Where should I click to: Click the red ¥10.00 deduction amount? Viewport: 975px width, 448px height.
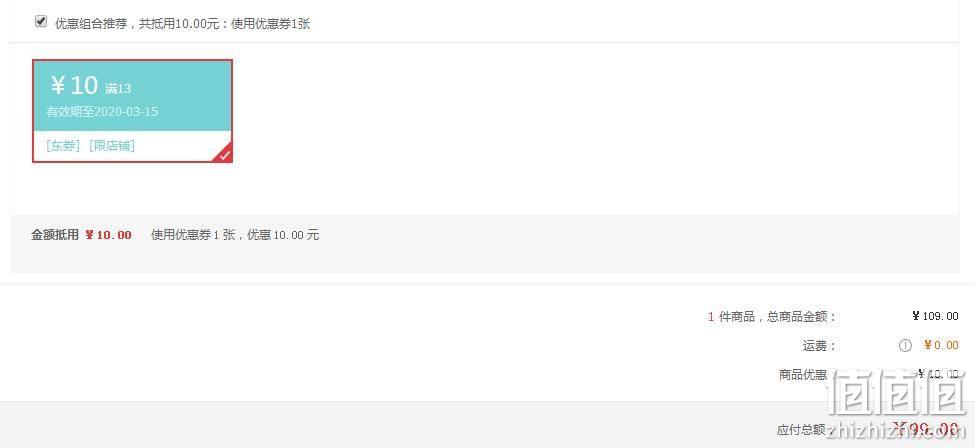[108, 235]
